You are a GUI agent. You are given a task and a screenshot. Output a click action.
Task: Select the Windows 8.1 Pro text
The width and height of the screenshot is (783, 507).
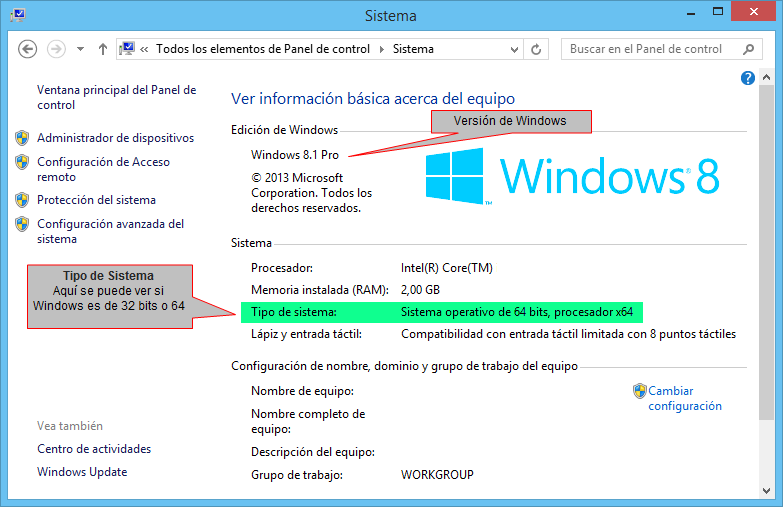coord(295,155)
